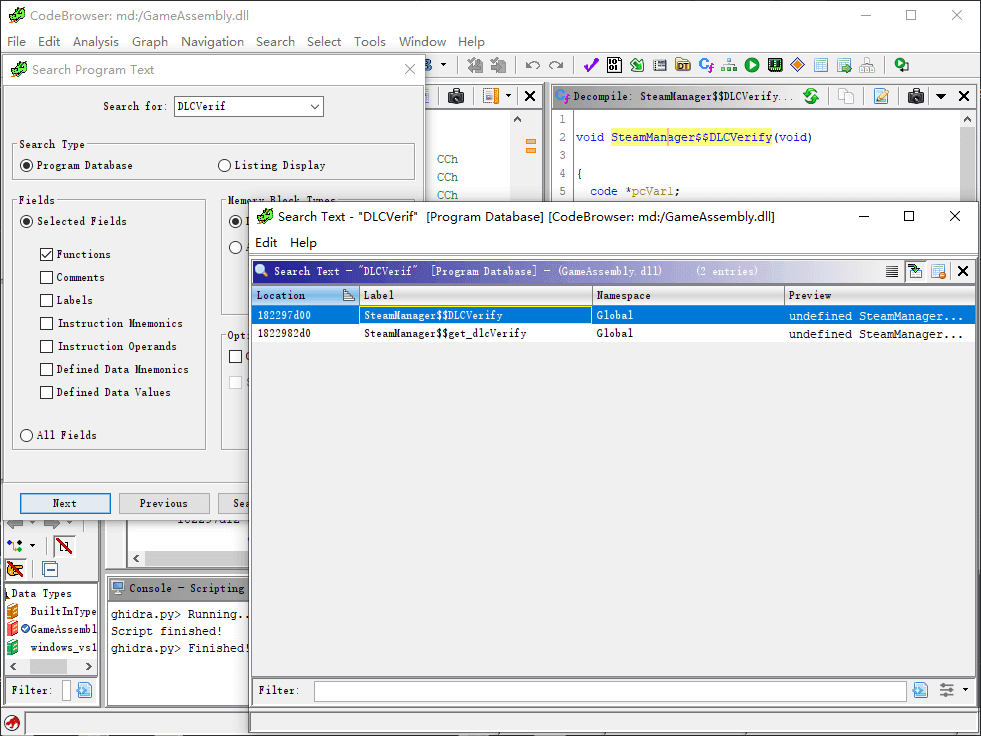Image resolution: width=981 pixels, height=736 pixels.
Task: Expand the Search for combo box dropdown
Action: point(315,106)
